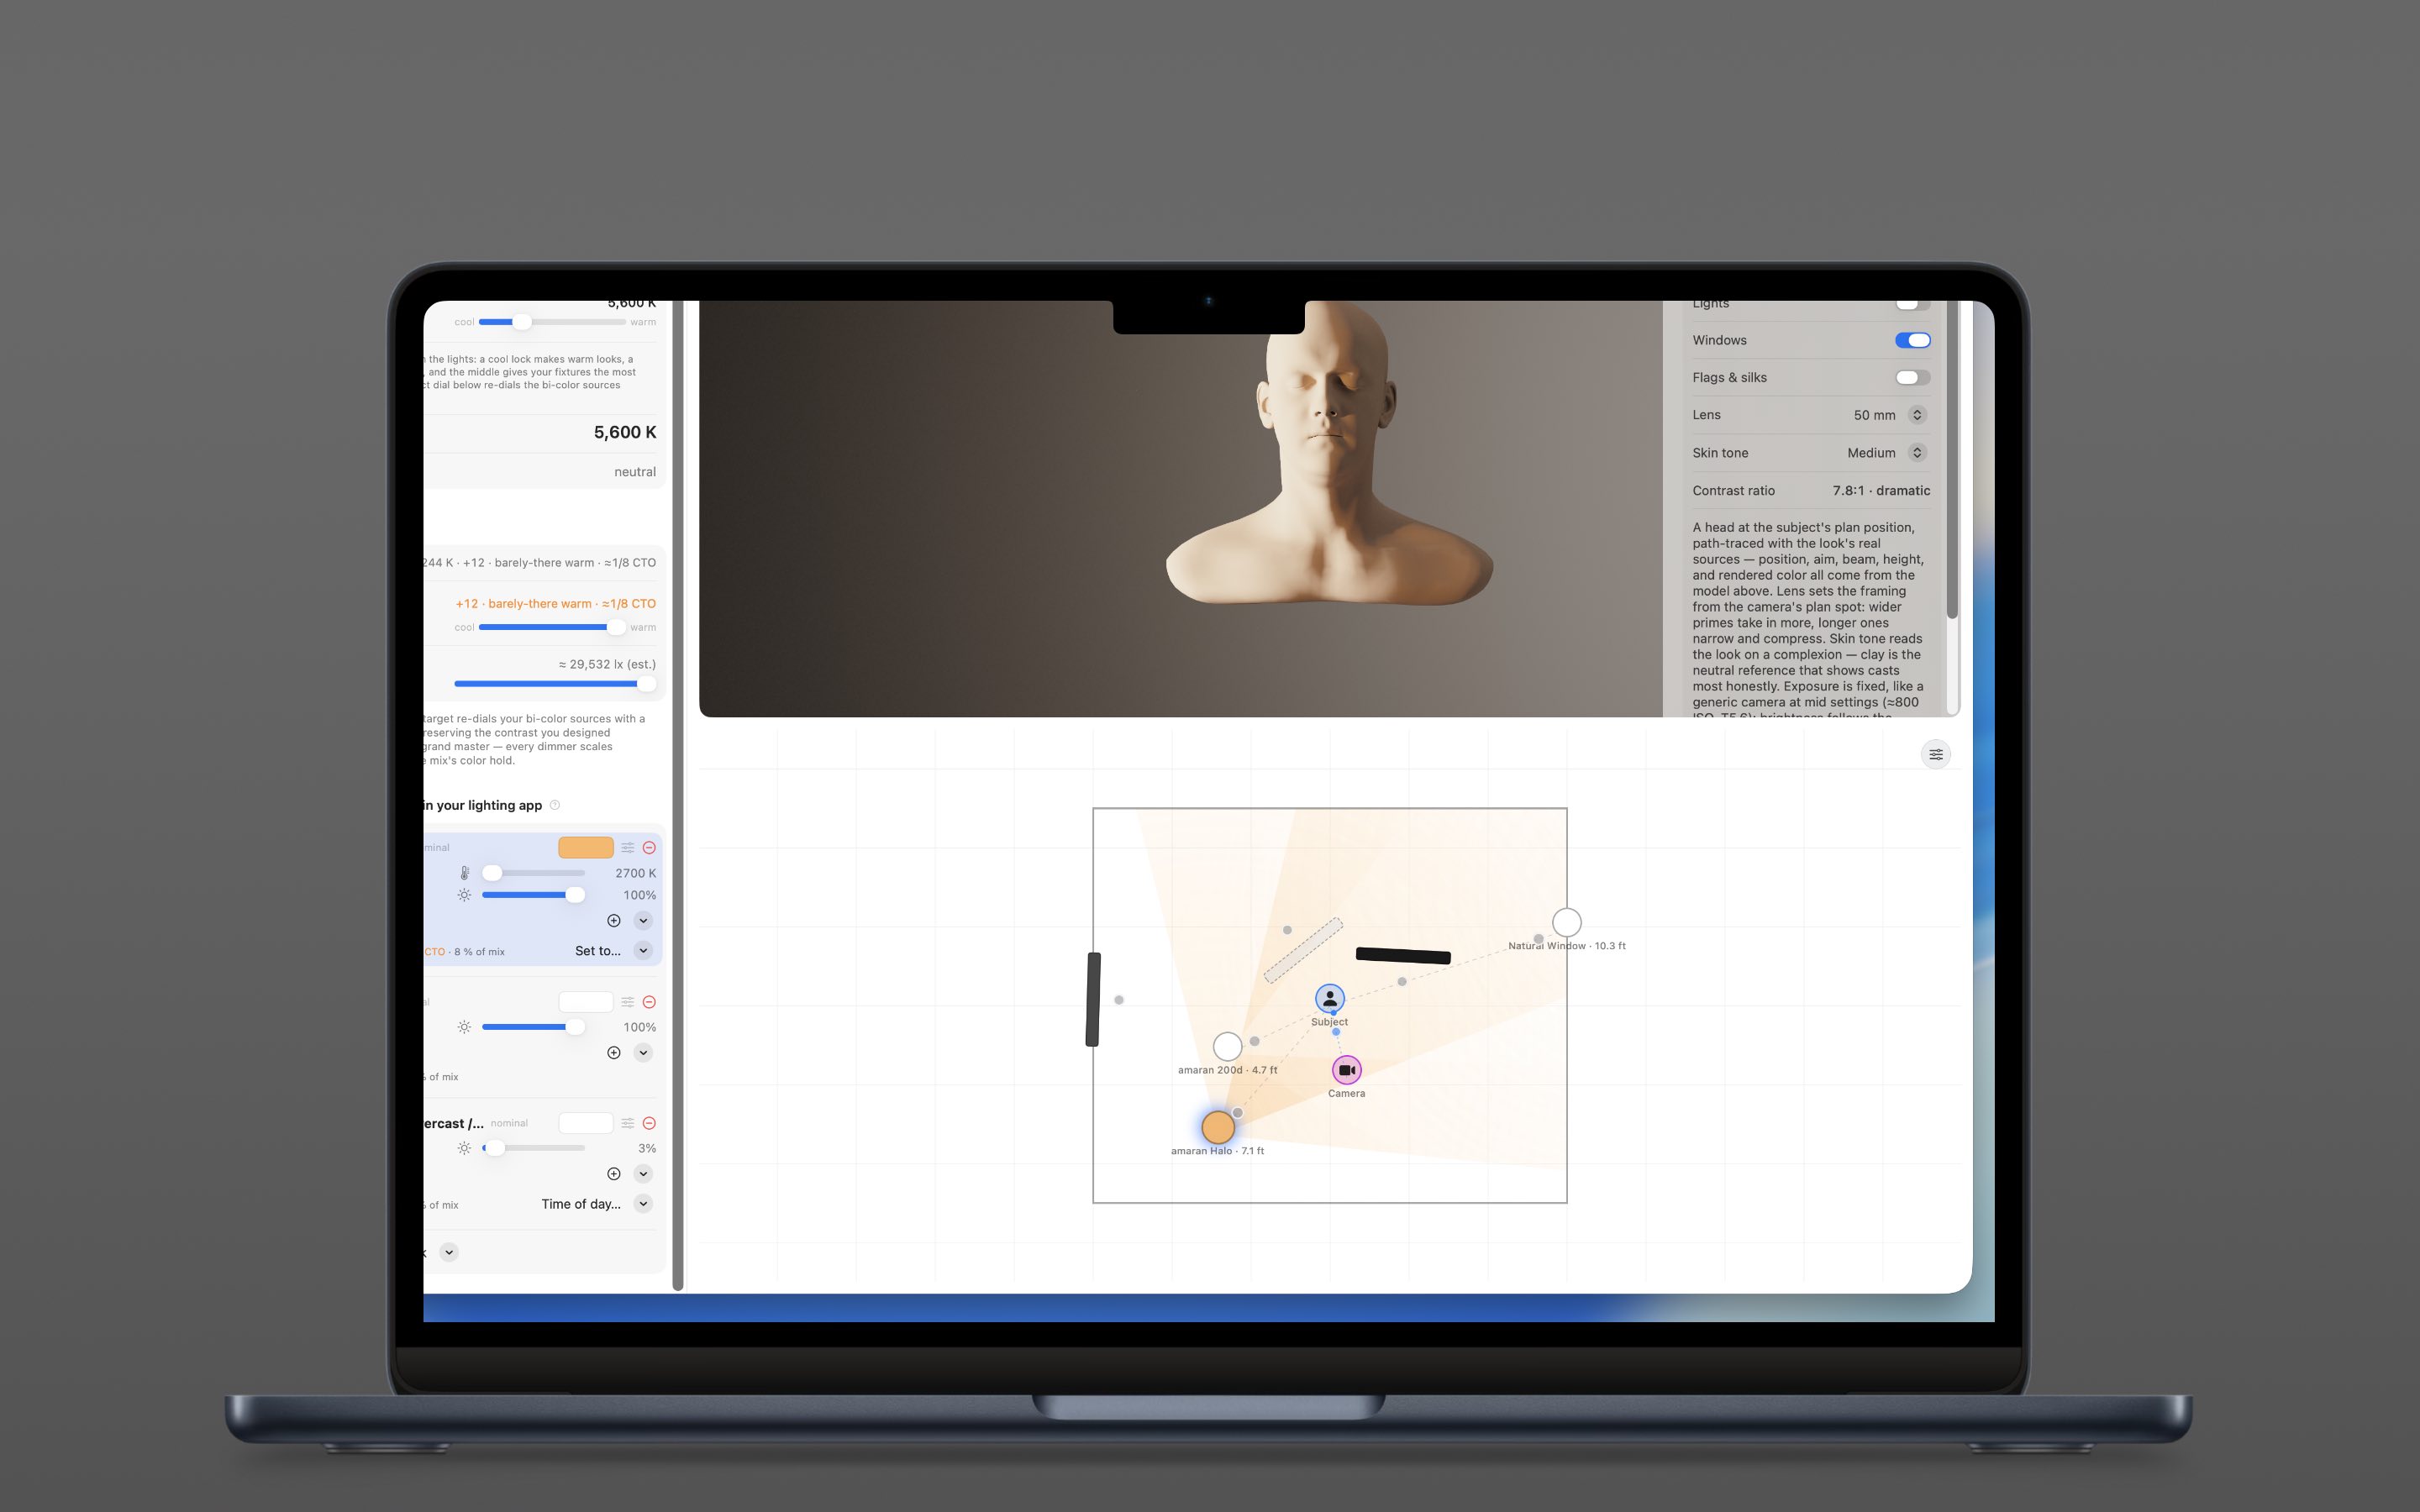Remove the middle light row
The height and width of the screenshot is (1512, 2420).
tap(649, 1001)
